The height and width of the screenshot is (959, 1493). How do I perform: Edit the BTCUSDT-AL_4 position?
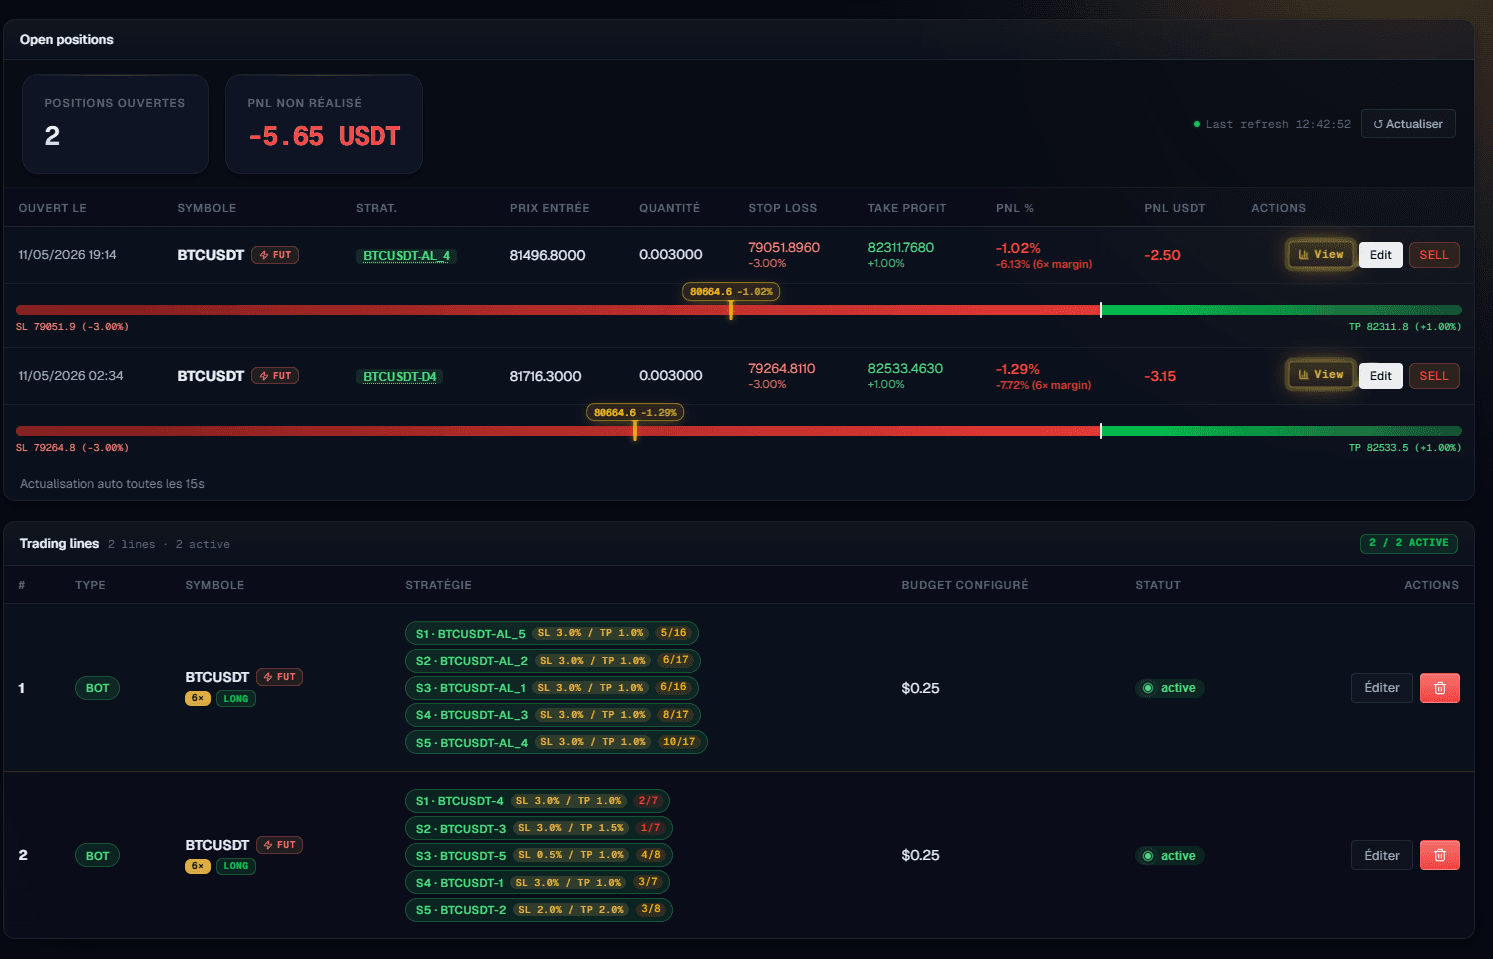click(x=1380, y=255)
